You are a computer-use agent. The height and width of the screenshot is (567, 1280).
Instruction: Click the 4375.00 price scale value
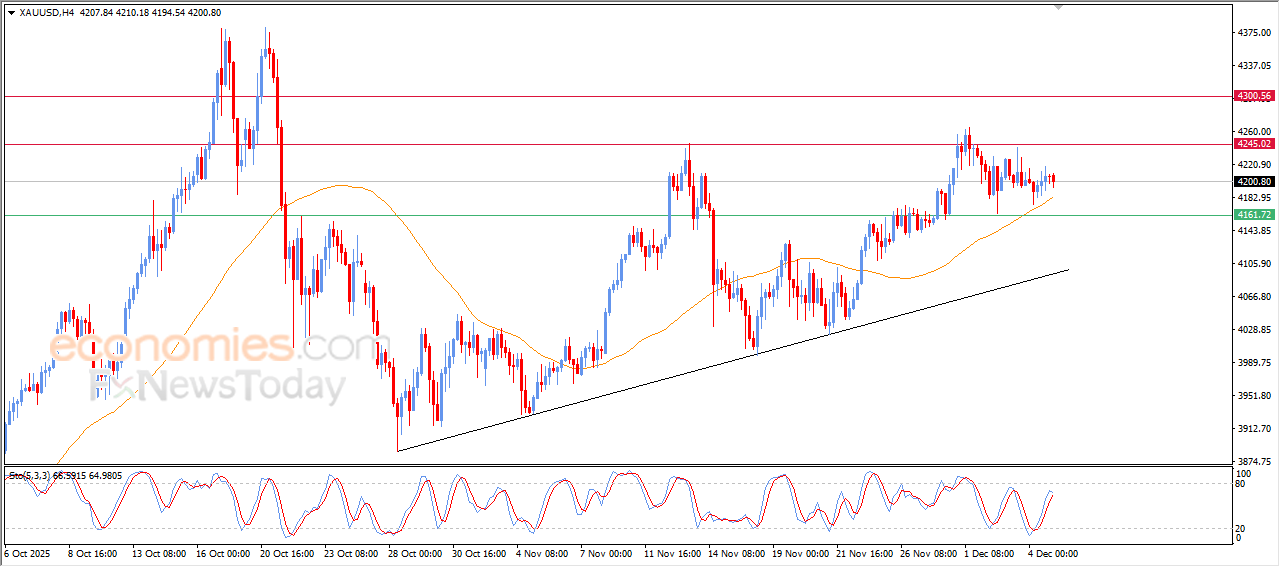pyautogui.click(x=1254, y=33)
